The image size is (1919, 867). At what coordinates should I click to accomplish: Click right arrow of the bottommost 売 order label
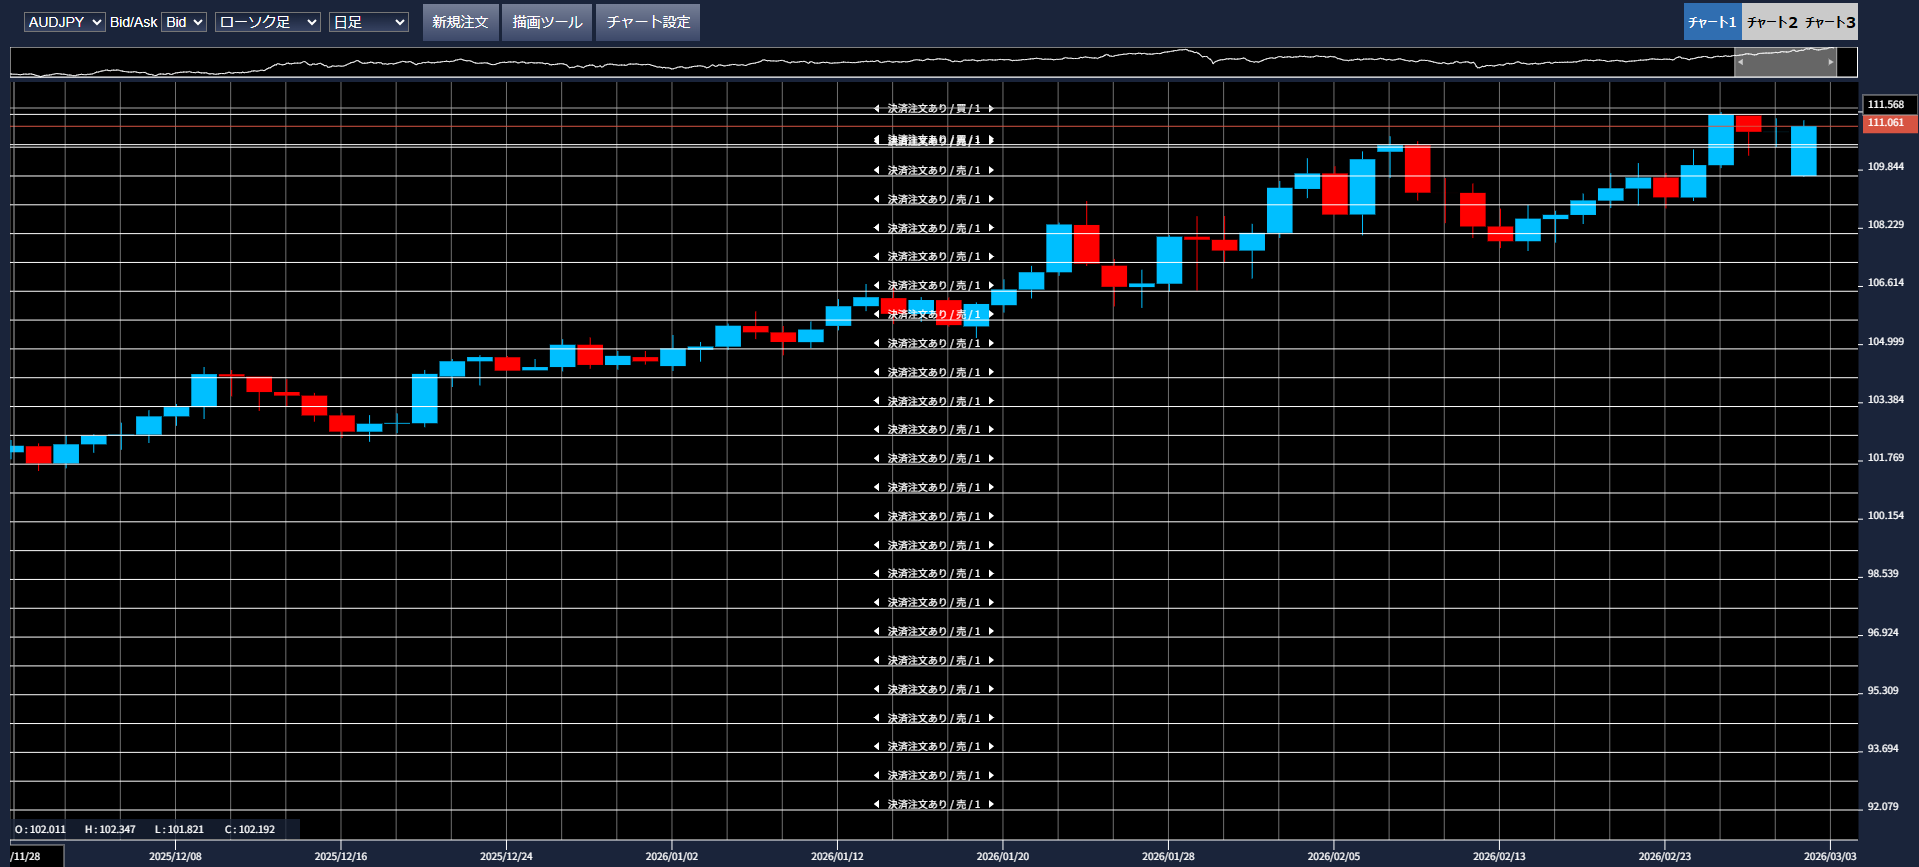[991, 804]
